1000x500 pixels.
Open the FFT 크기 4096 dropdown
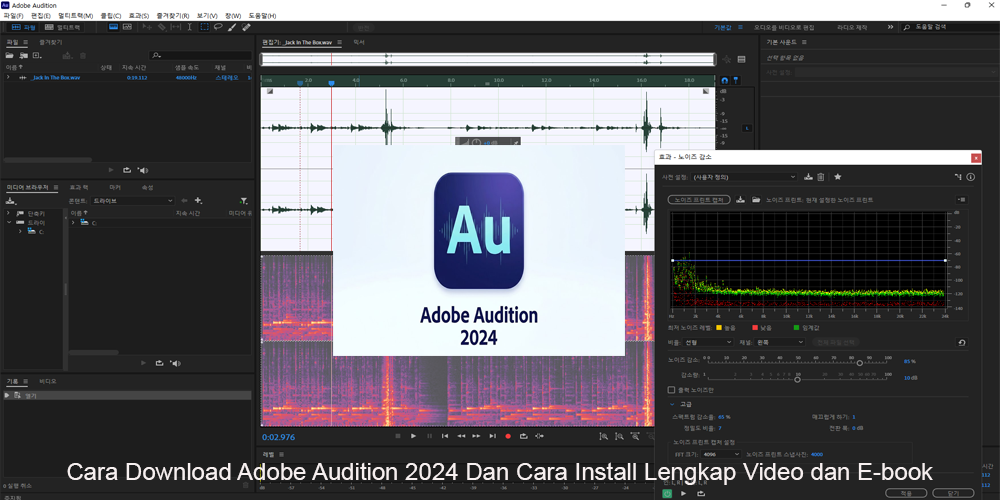pyautogui.click(x=721, y=454)
